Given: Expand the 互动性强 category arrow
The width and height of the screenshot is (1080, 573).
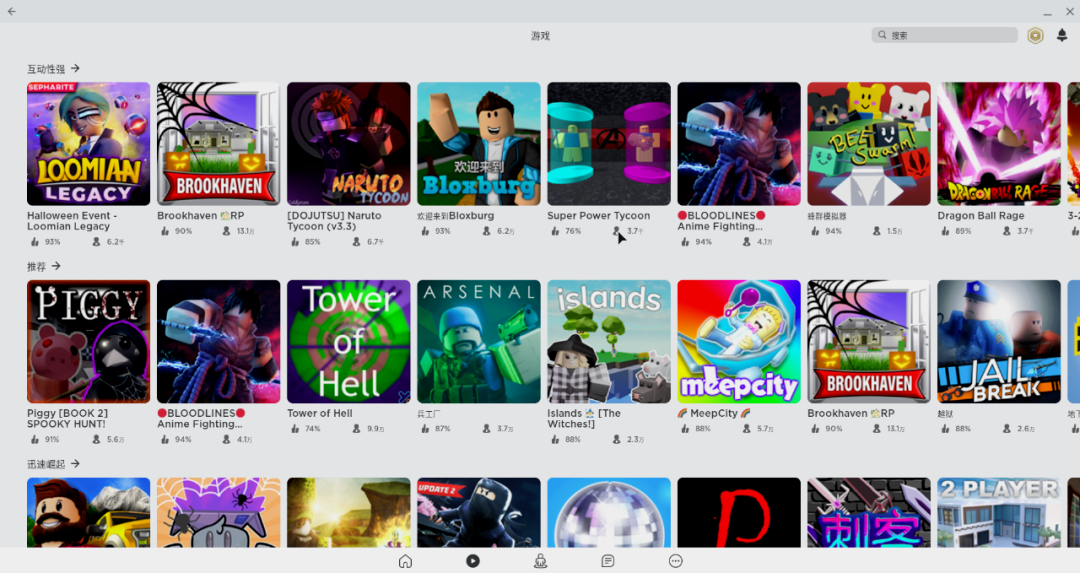Looking at the screenshot, I should (x=75, y=68).
